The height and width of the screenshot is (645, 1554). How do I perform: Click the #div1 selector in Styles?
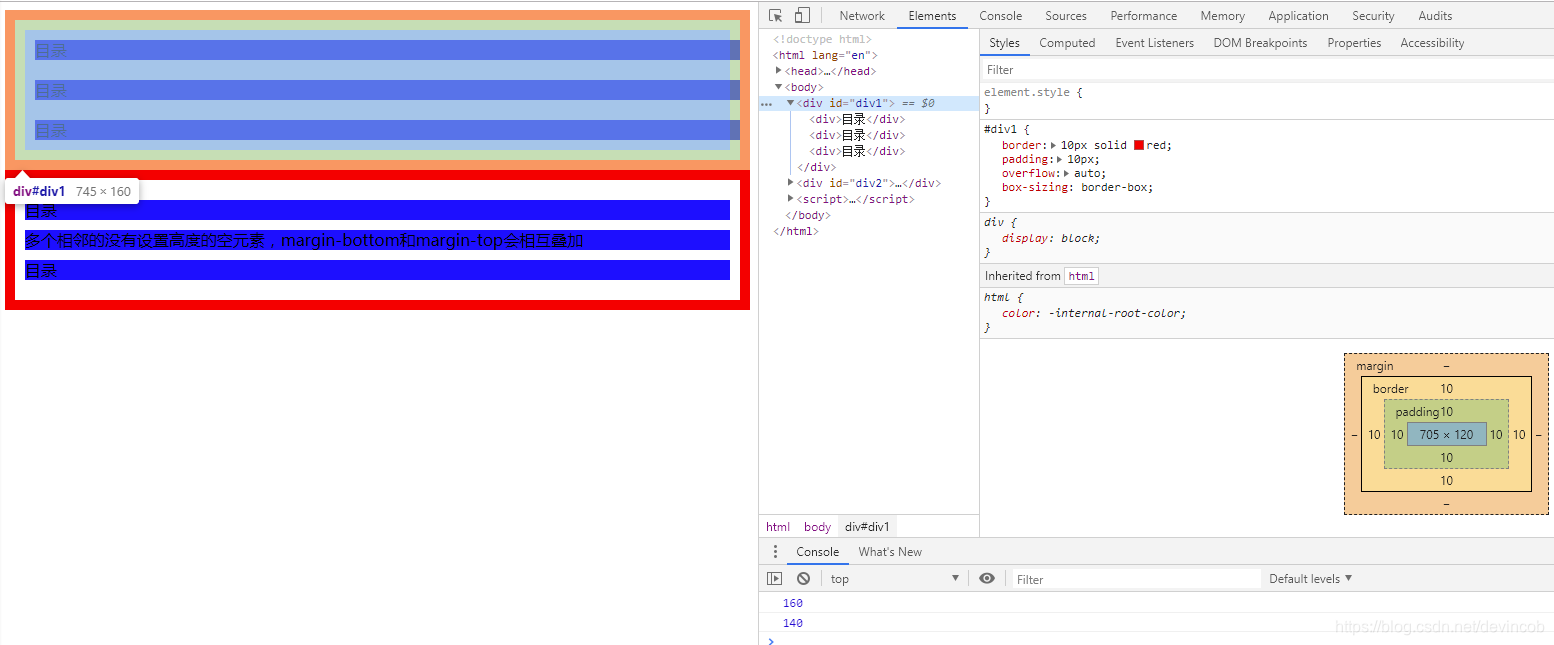(1002, 129)
